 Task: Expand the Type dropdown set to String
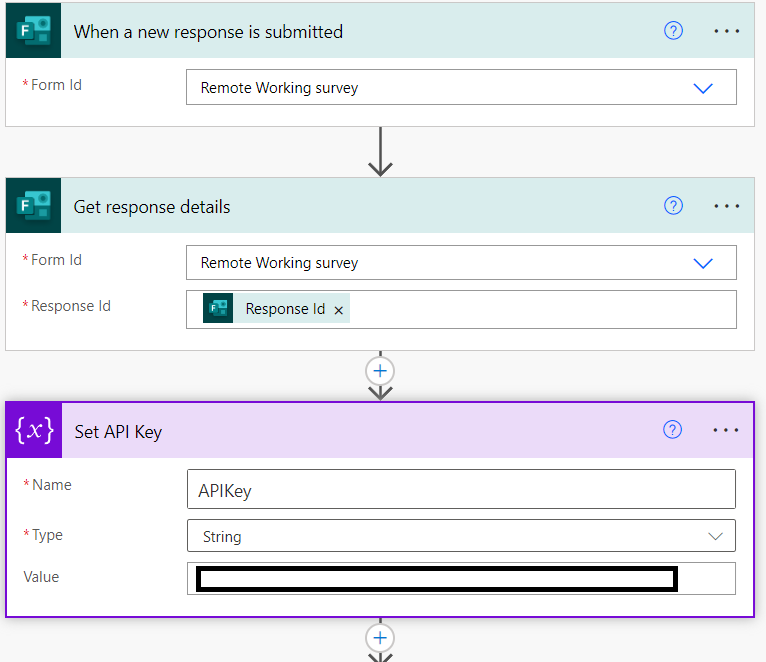(714, 536)
